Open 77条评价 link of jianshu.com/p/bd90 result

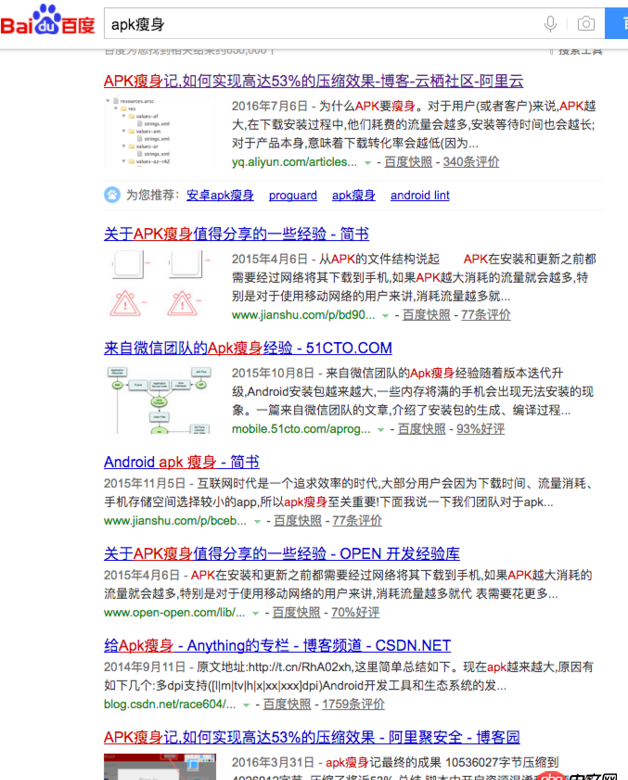pos(486,314)
